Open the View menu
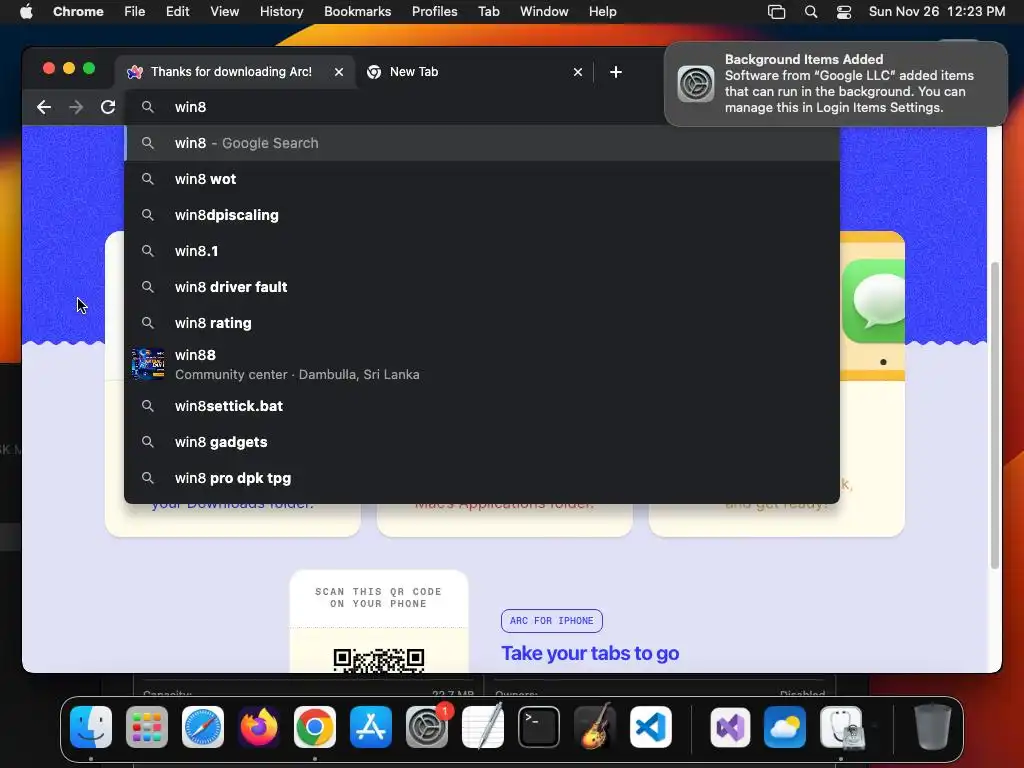This screenshot has width=1024, height=768. pyautogui.click(x=224, y=12)
